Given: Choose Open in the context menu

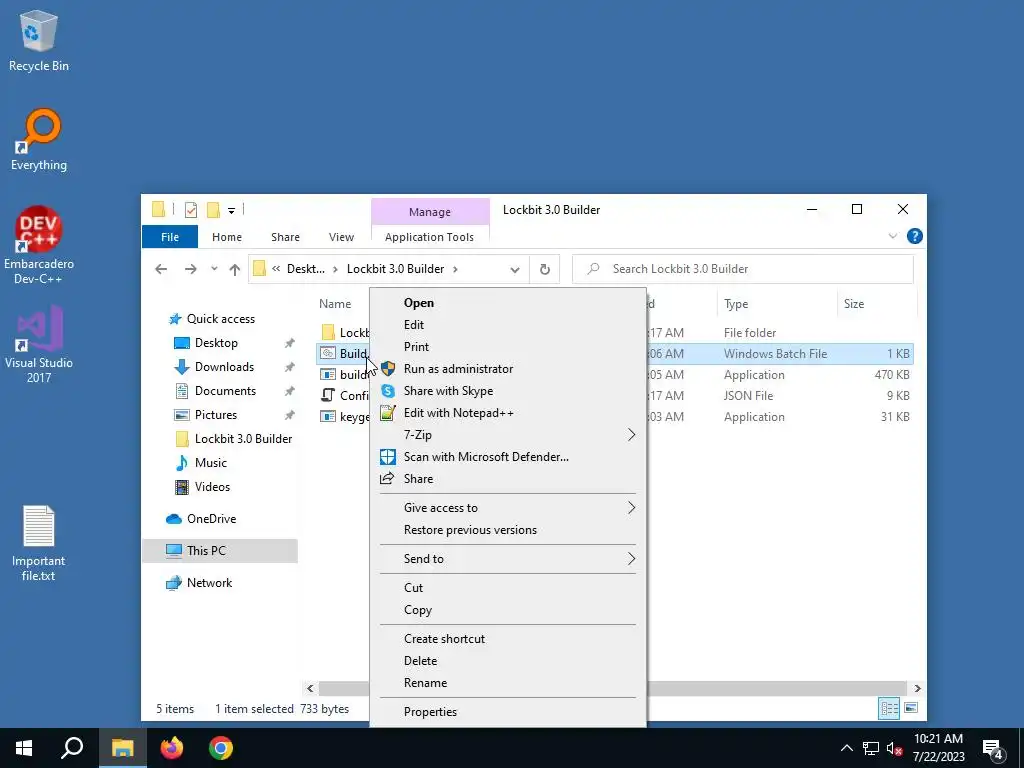Looking at the screenshot, I should point(508,303).
